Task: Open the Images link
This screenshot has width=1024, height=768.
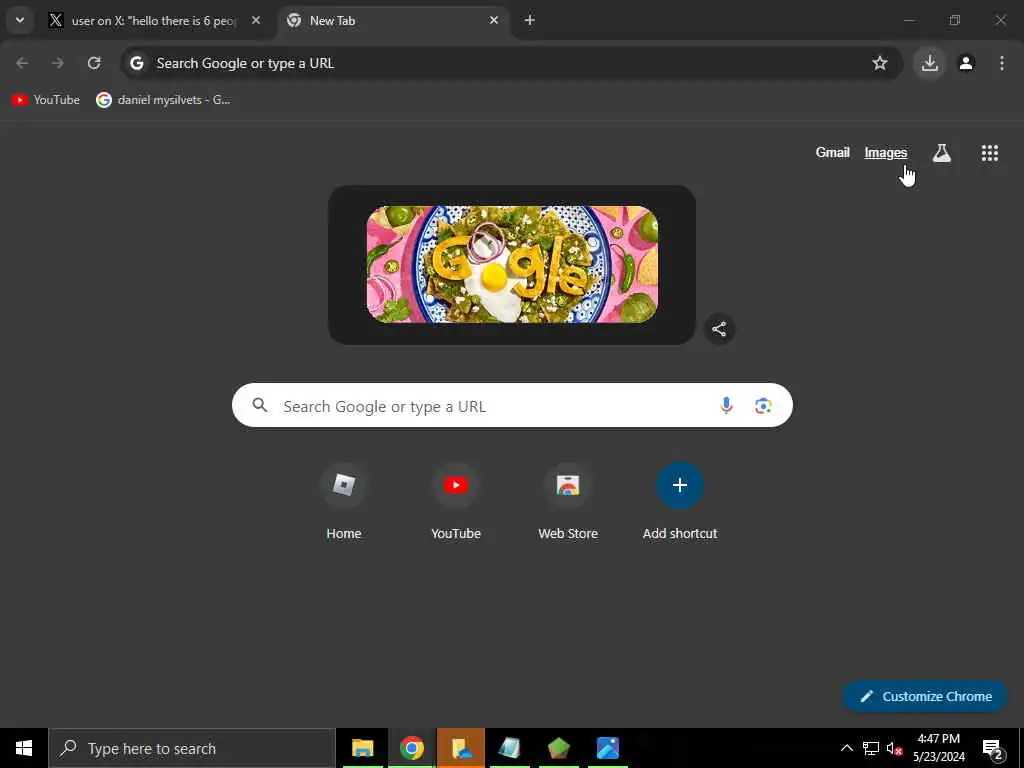Action: point(886,152)
